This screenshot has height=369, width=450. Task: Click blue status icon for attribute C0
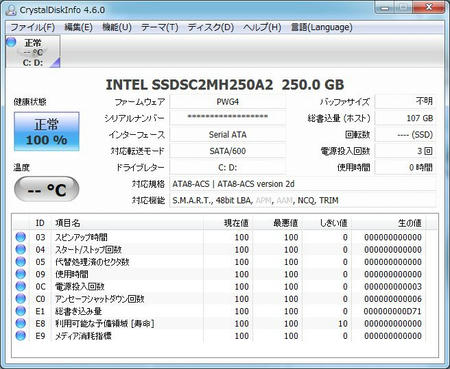[20, 299]
